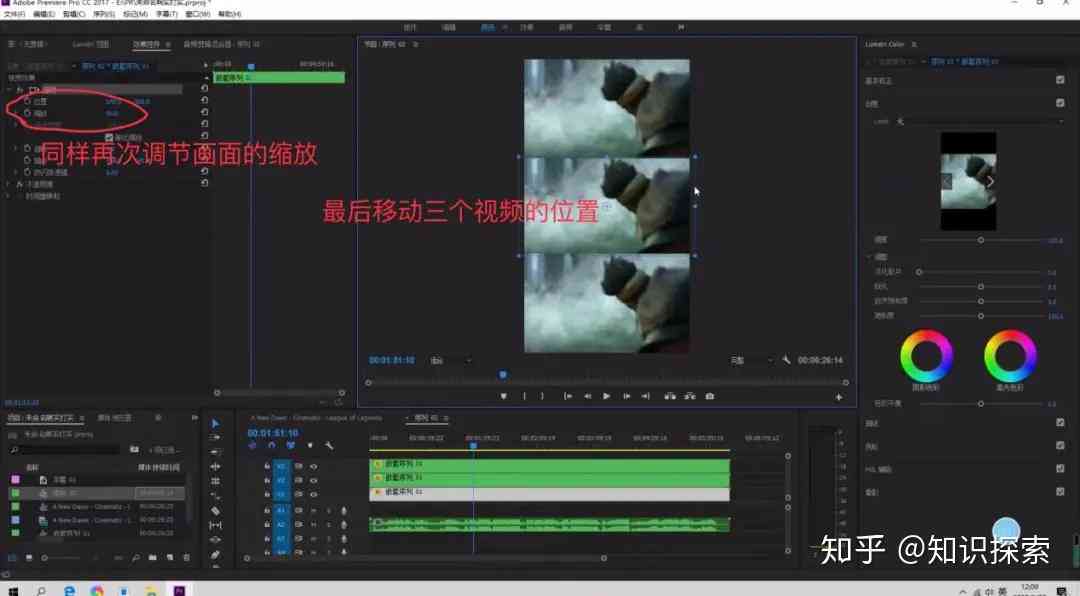Open workspace overflow chevrons in top bar
The height and width of the screenshot is (596, 1080).
681,27
